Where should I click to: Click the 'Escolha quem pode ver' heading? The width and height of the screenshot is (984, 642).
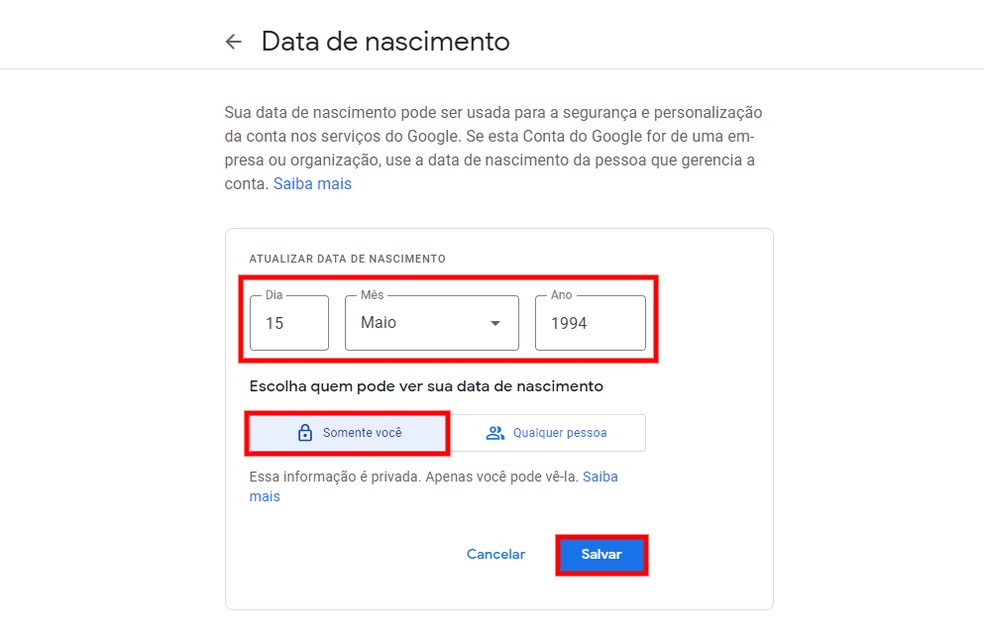pos(426,386)
